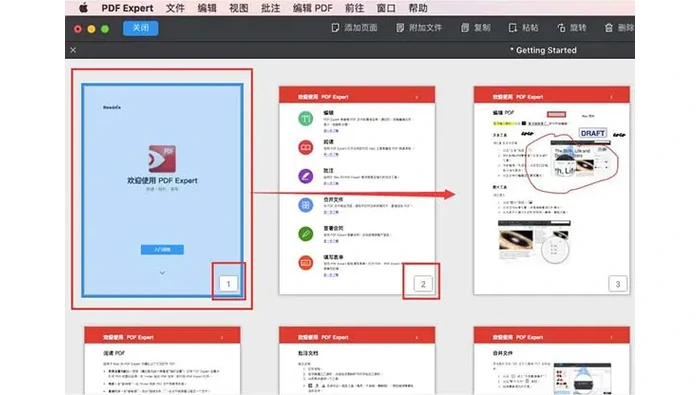Click down chevron on page 1 thumbnail
The image size is (700, 395).
(x=162, y=273)
